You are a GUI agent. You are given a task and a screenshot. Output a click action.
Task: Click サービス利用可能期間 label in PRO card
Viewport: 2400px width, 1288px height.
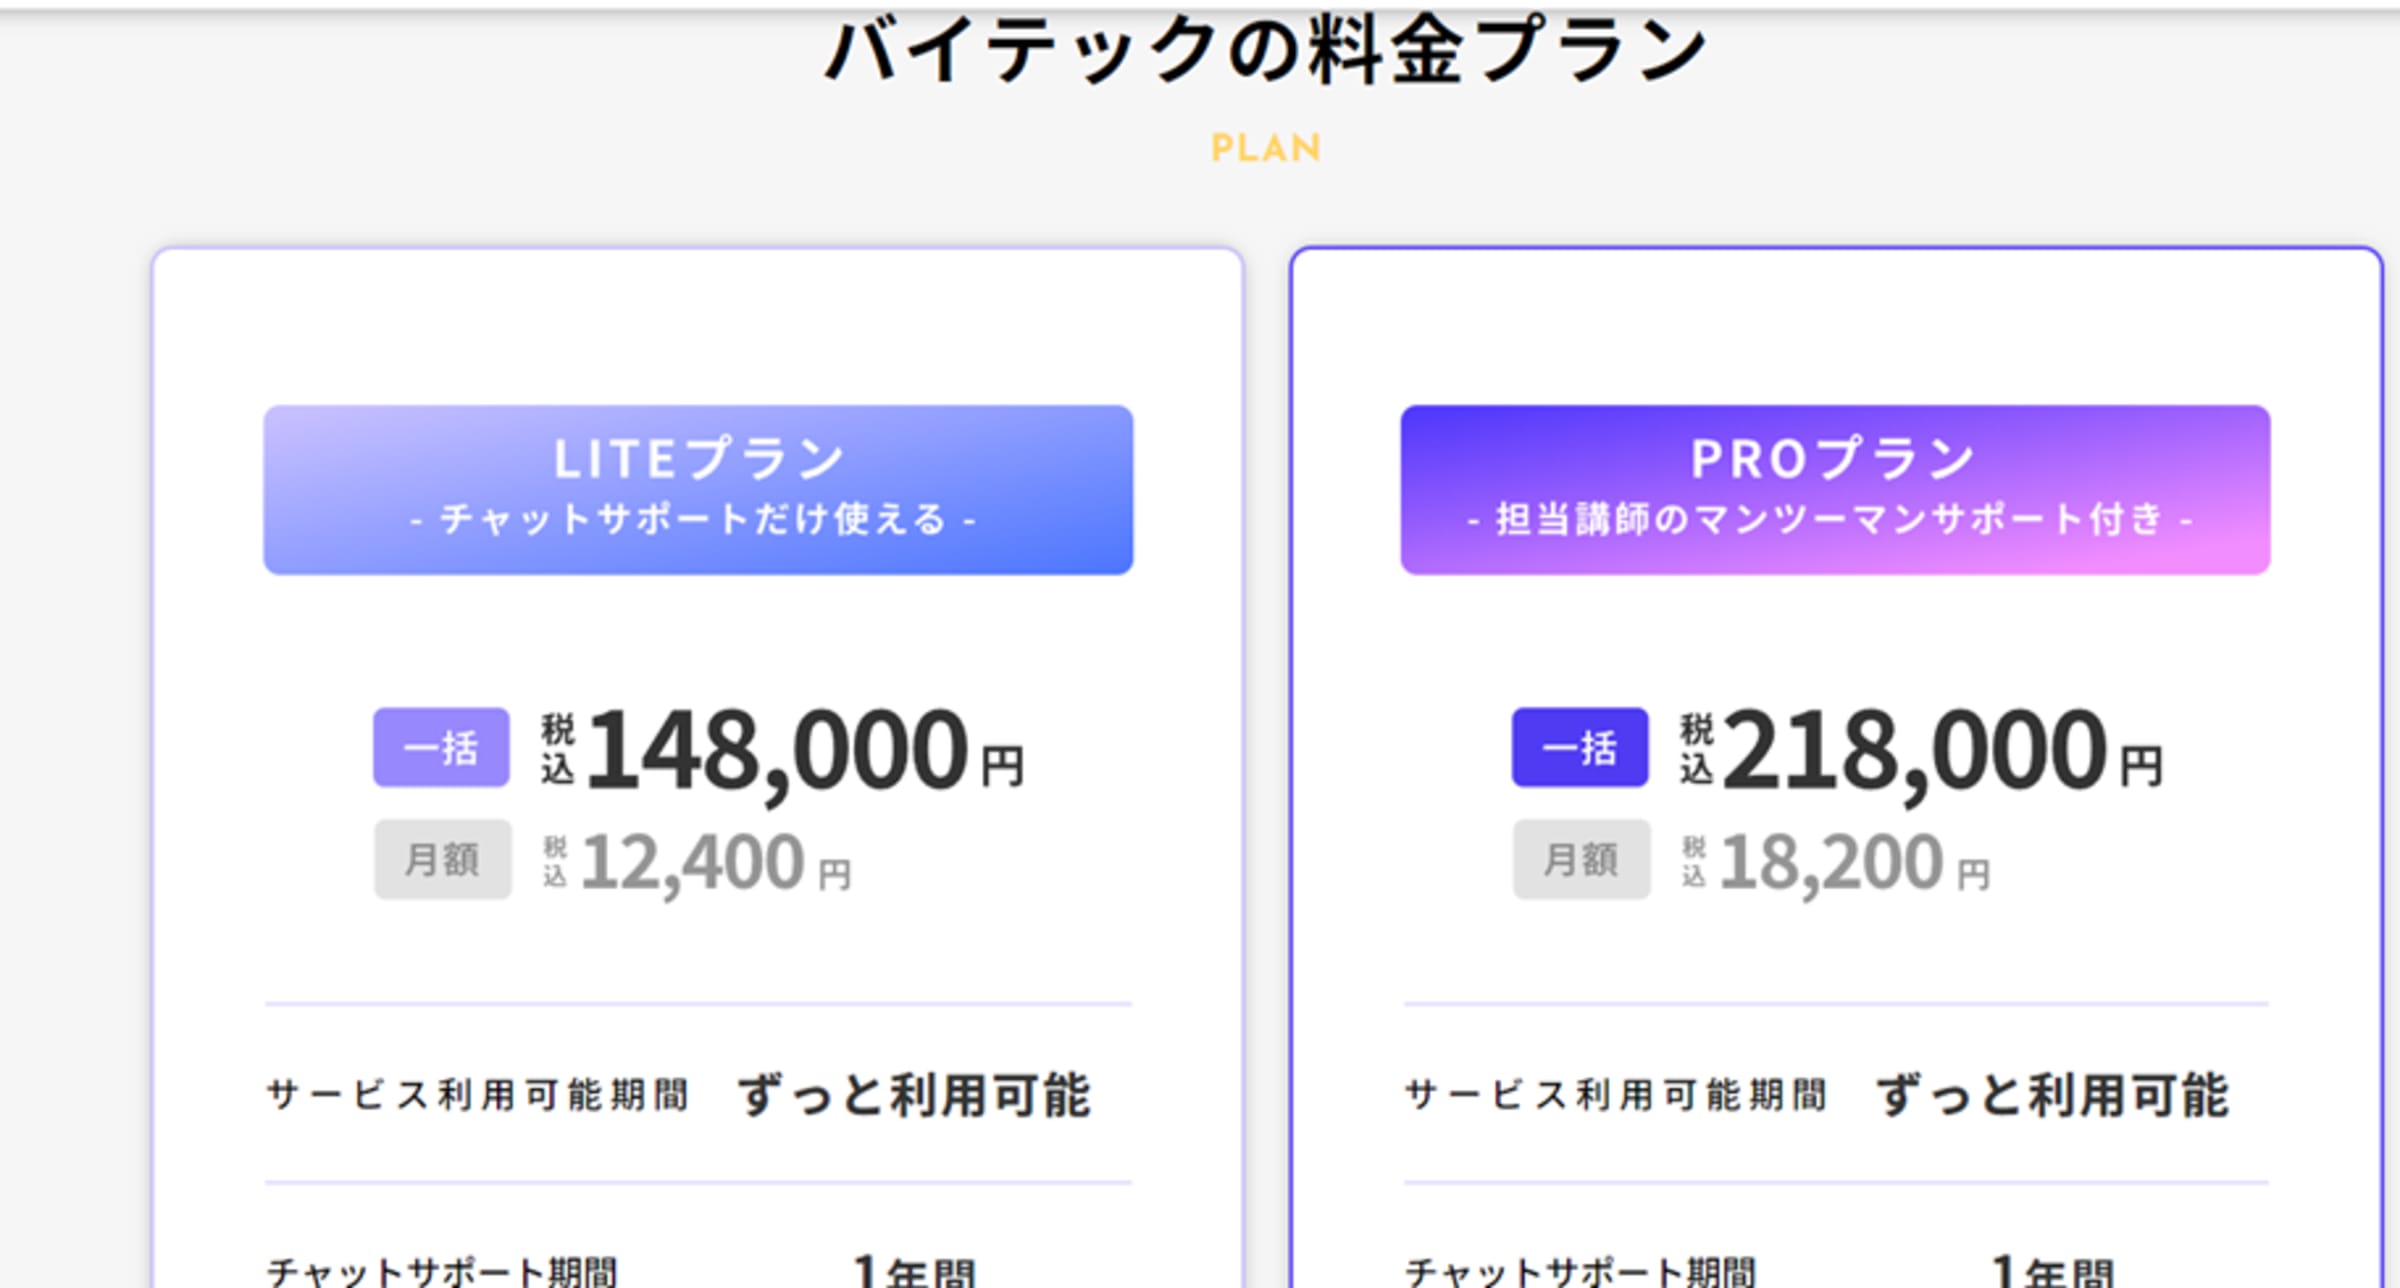[1616, 1094]
